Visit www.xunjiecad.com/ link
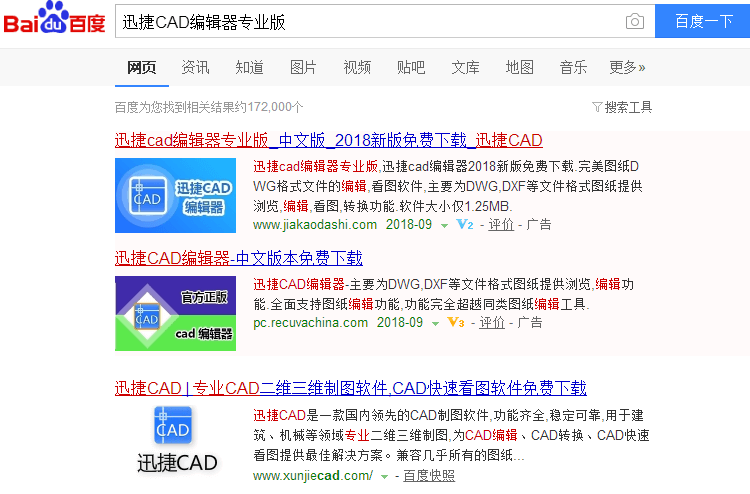Screen dimensions: 750x494 (313, 476)
